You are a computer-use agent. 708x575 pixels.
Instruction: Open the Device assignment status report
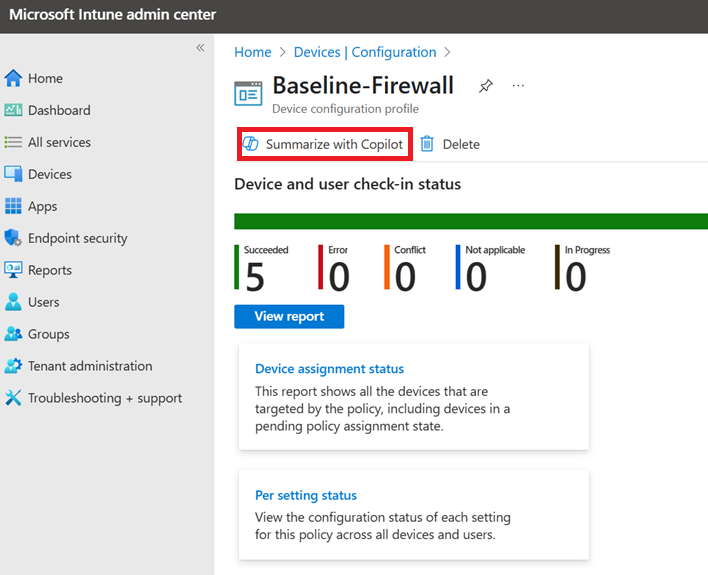coord(329,369)
